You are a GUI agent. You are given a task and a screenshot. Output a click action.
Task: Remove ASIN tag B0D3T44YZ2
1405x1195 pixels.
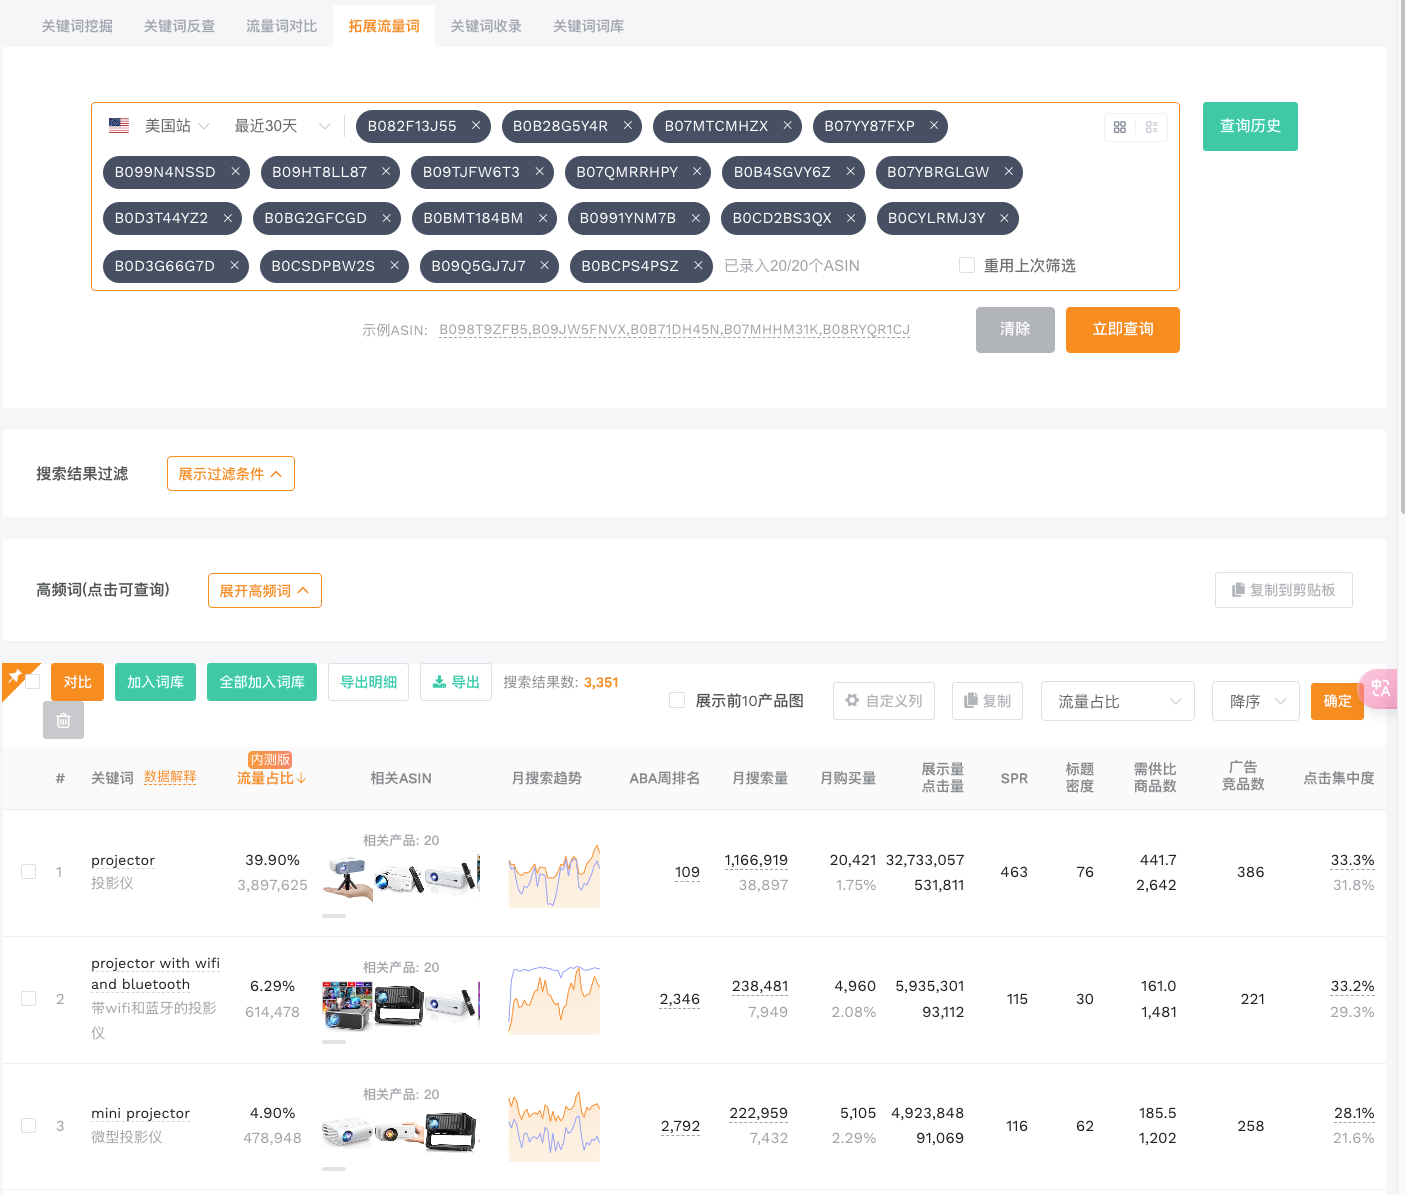pos(227,218)
